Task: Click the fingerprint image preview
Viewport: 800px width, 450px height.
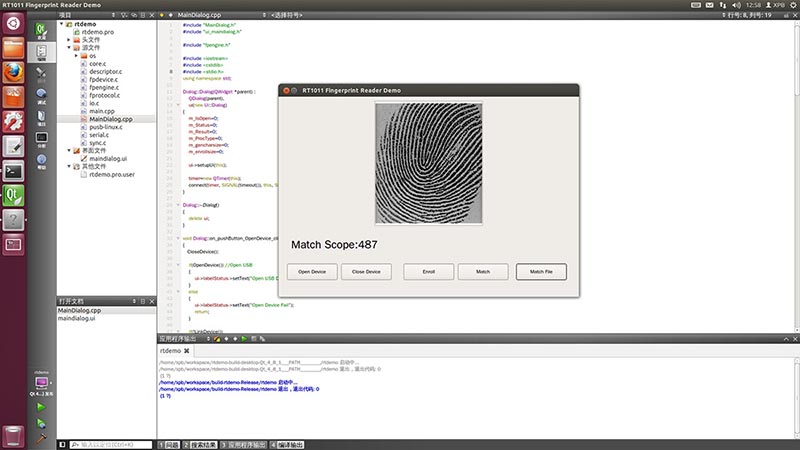Action: click(429, 163)
